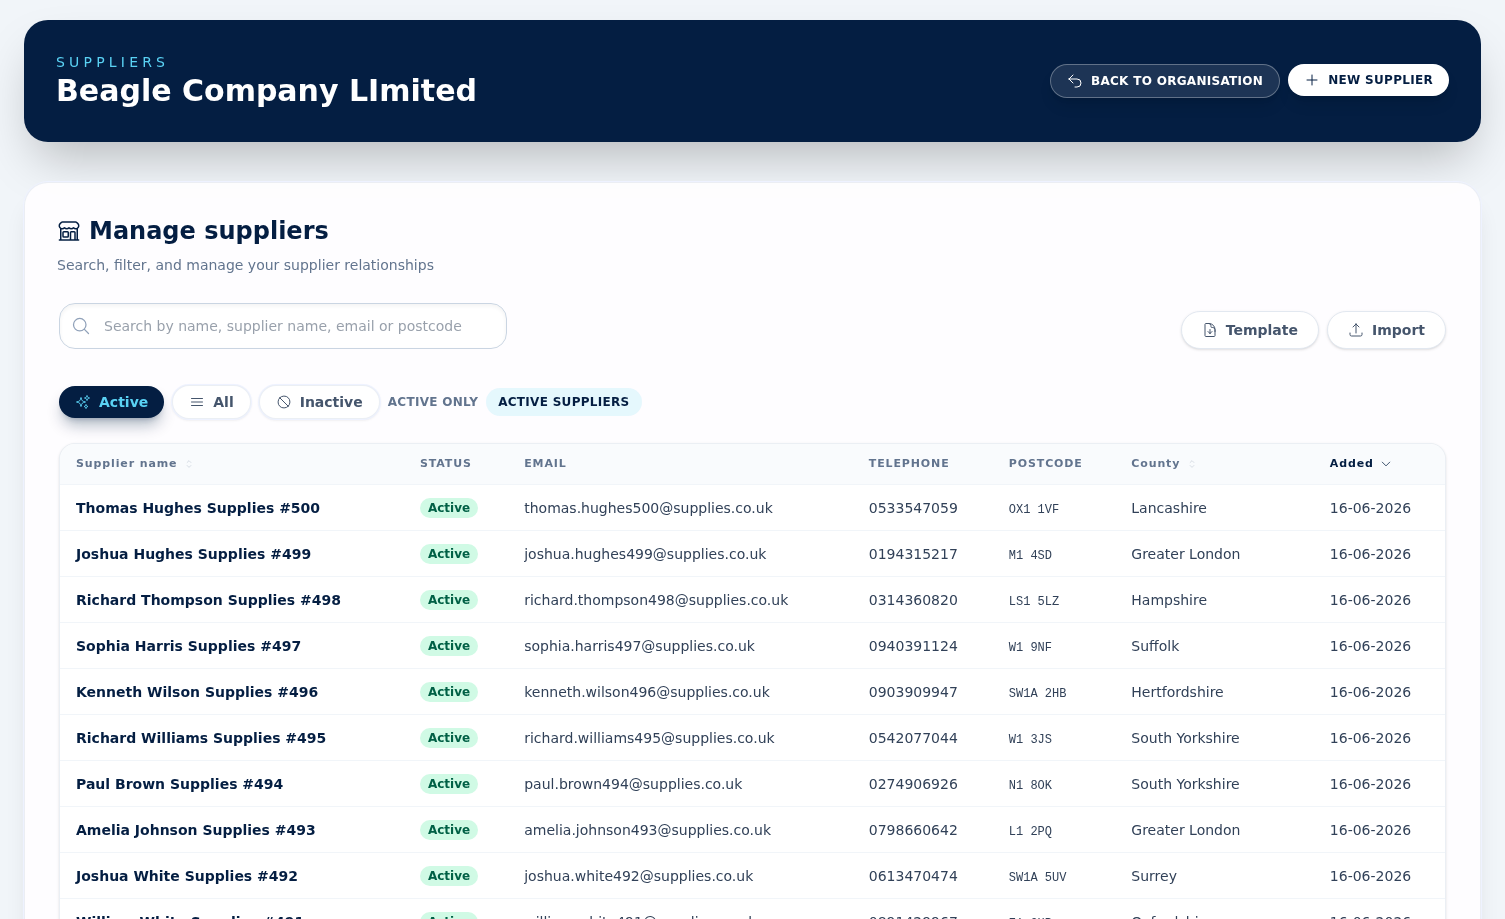Click the plus icon in New Supplier
The width and height of the screenshot is (1505, 919).
(1312, 80)
